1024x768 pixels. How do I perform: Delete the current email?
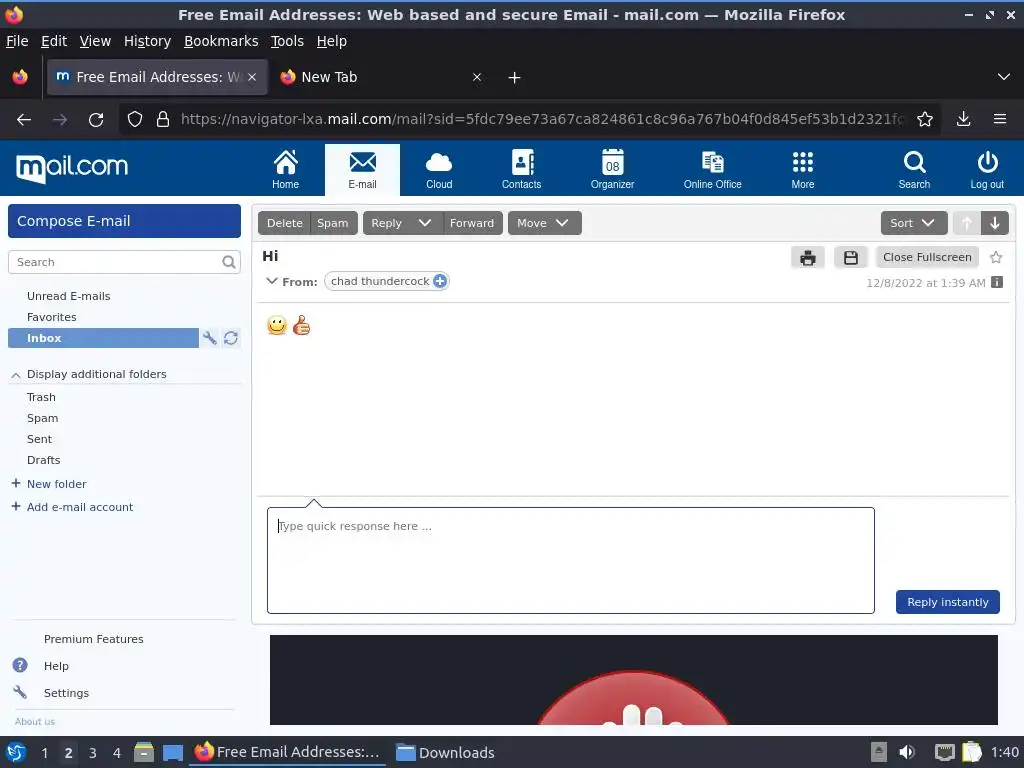[284, 223]
